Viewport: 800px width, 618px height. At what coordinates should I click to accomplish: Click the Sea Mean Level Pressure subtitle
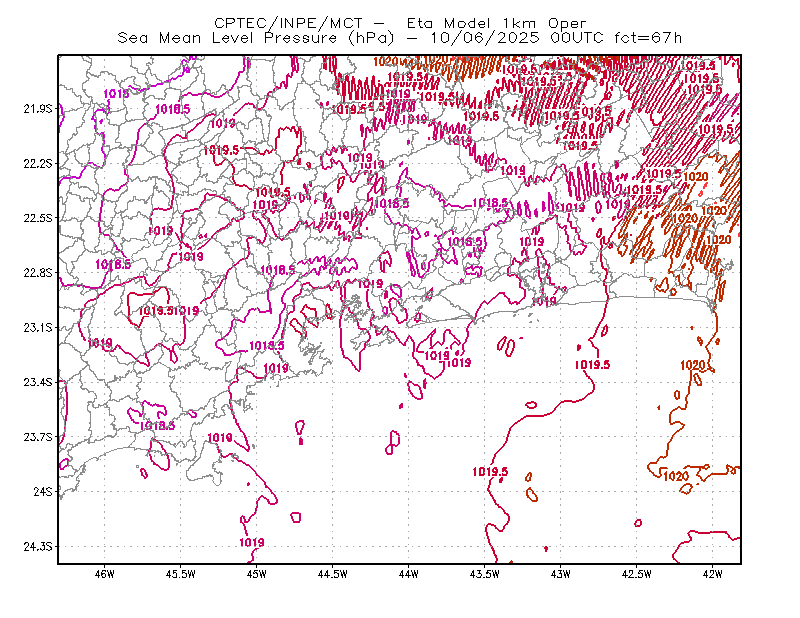click(399, 38)
